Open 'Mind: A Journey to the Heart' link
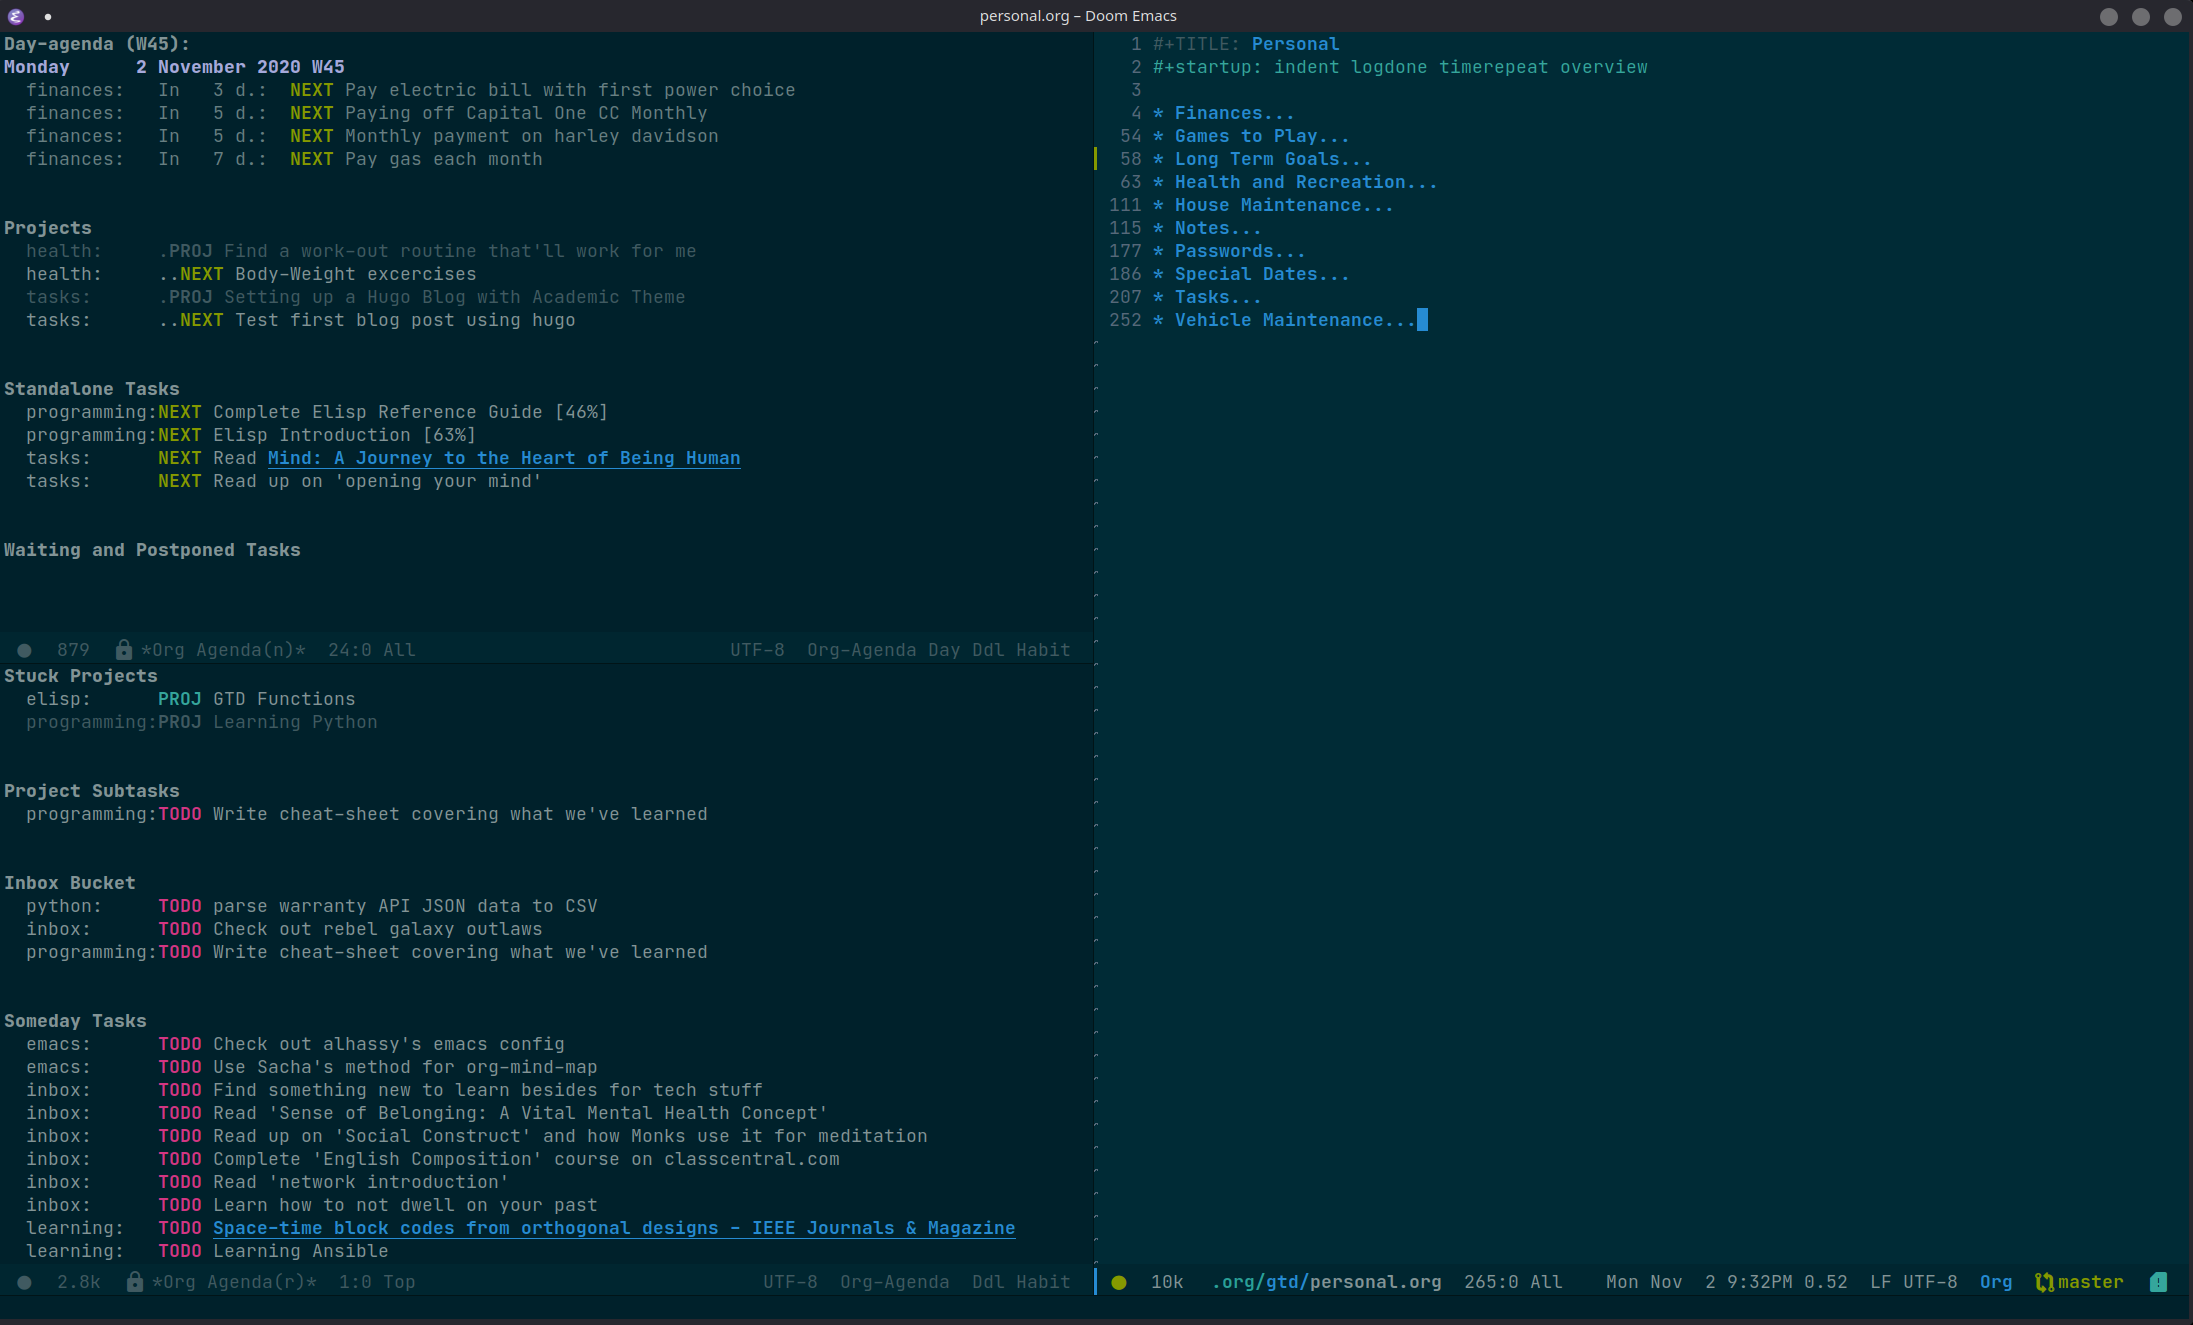Screen dimensions: 2193x1325 tap(503, 458)
